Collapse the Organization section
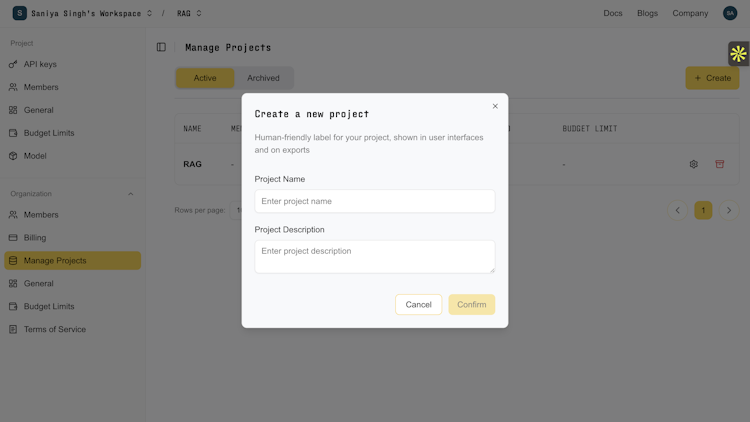 (131, 194)
